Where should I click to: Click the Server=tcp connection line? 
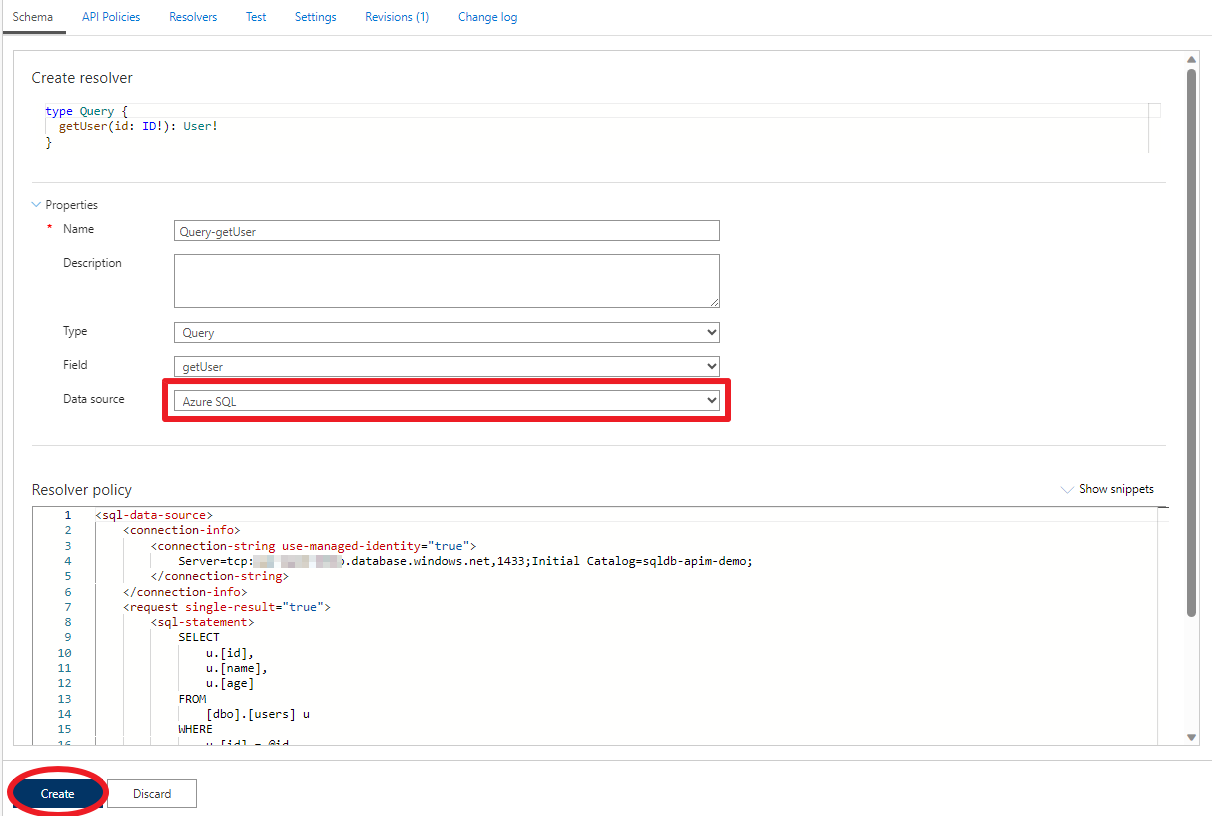[465, 561]
